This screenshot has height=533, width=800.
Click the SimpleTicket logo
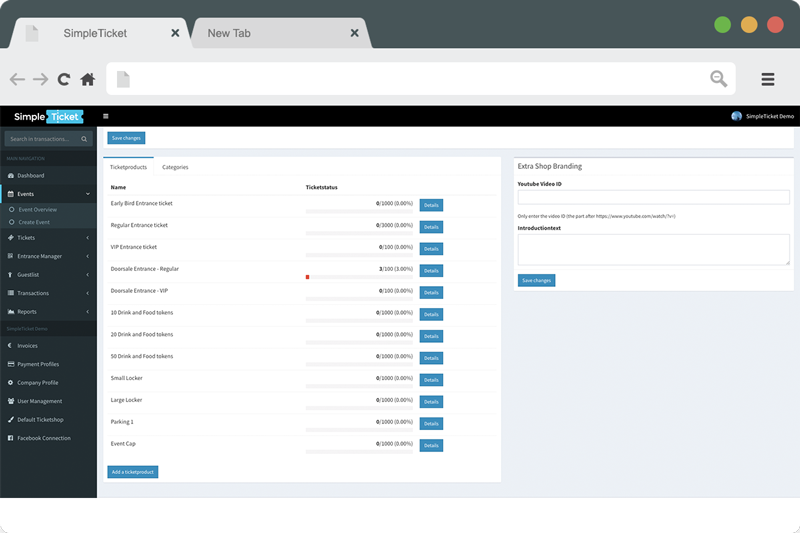click(x=48, y=116)
